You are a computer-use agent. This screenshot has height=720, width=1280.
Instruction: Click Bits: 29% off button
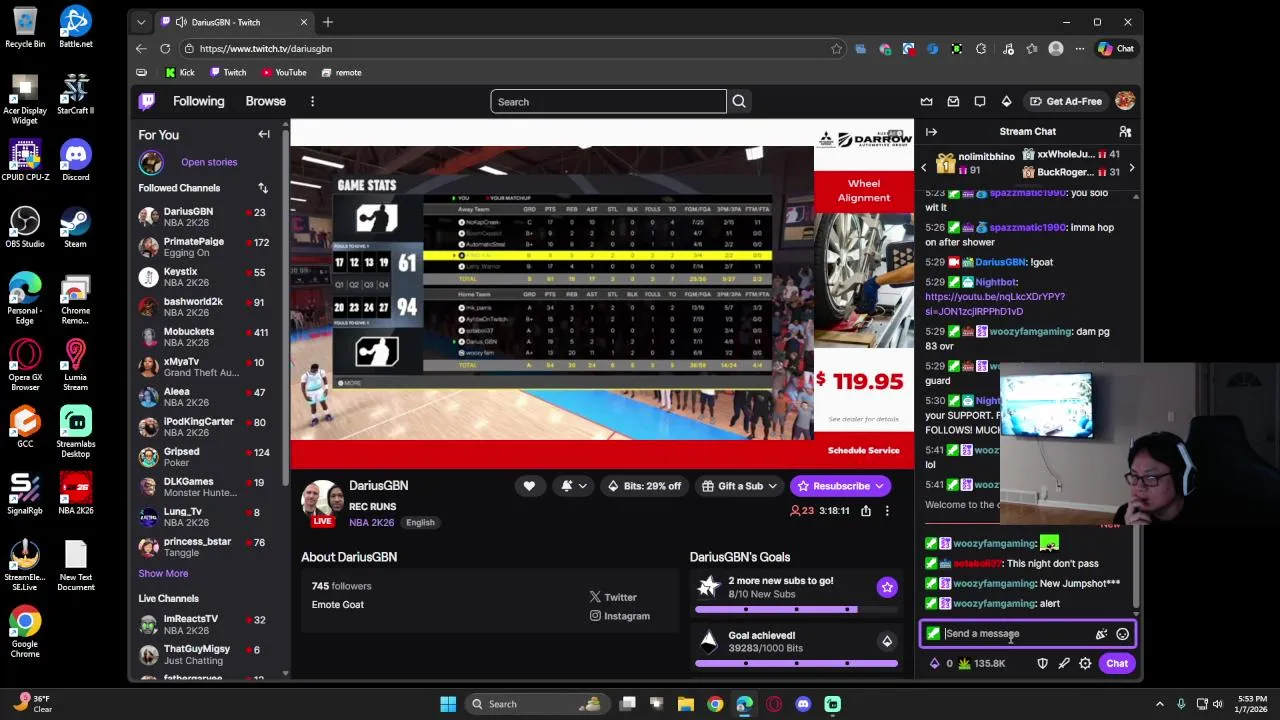(644, 486)
